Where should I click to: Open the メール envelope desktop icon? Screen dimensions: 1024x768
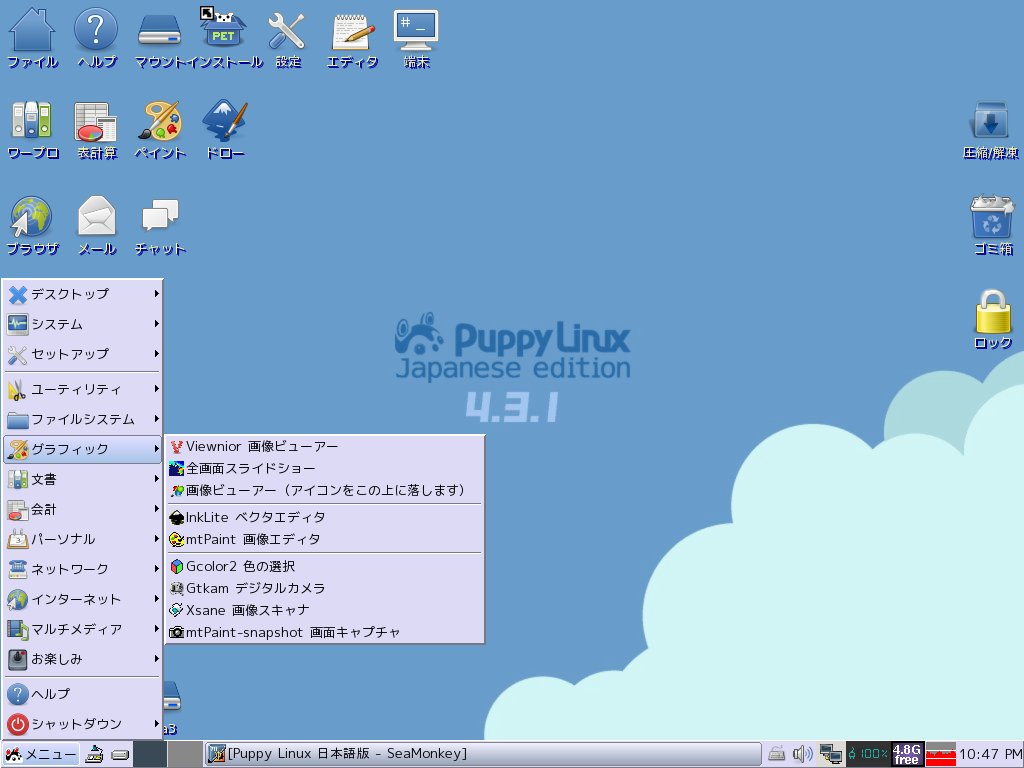[97, 225]
